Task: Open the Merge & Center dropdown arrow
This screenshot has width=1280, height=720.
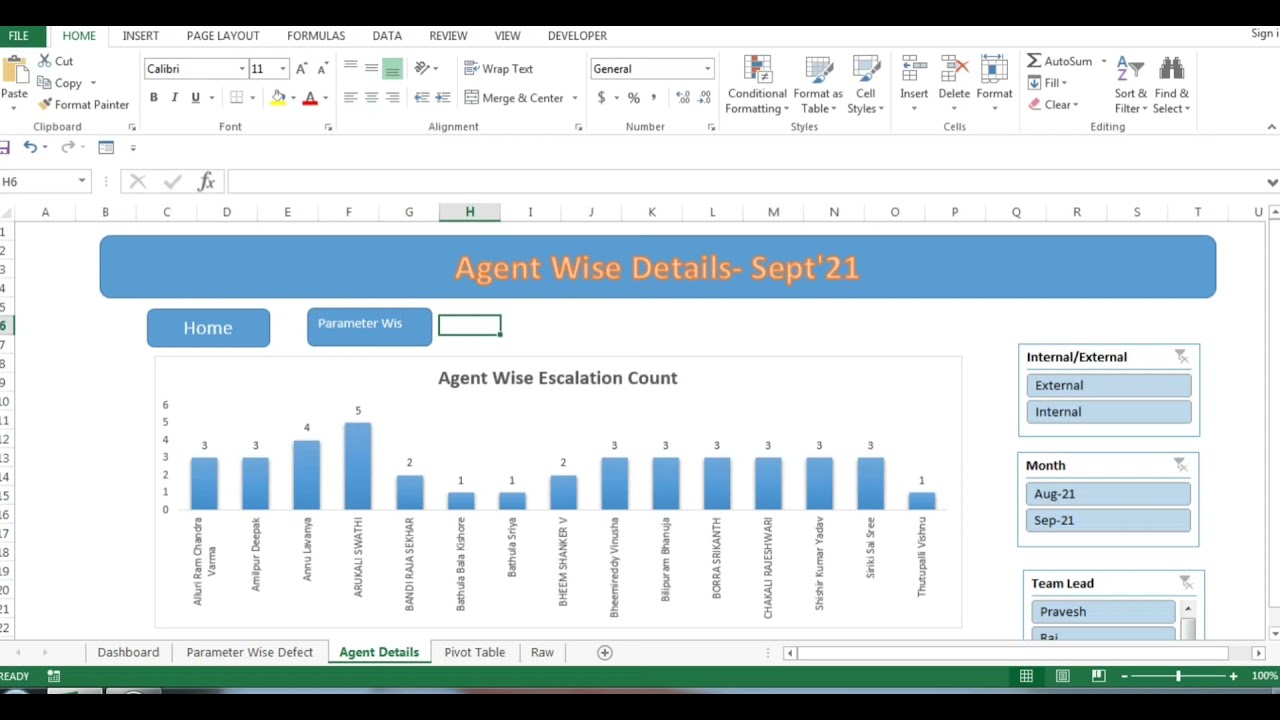Action: click(x=575, y=98)
